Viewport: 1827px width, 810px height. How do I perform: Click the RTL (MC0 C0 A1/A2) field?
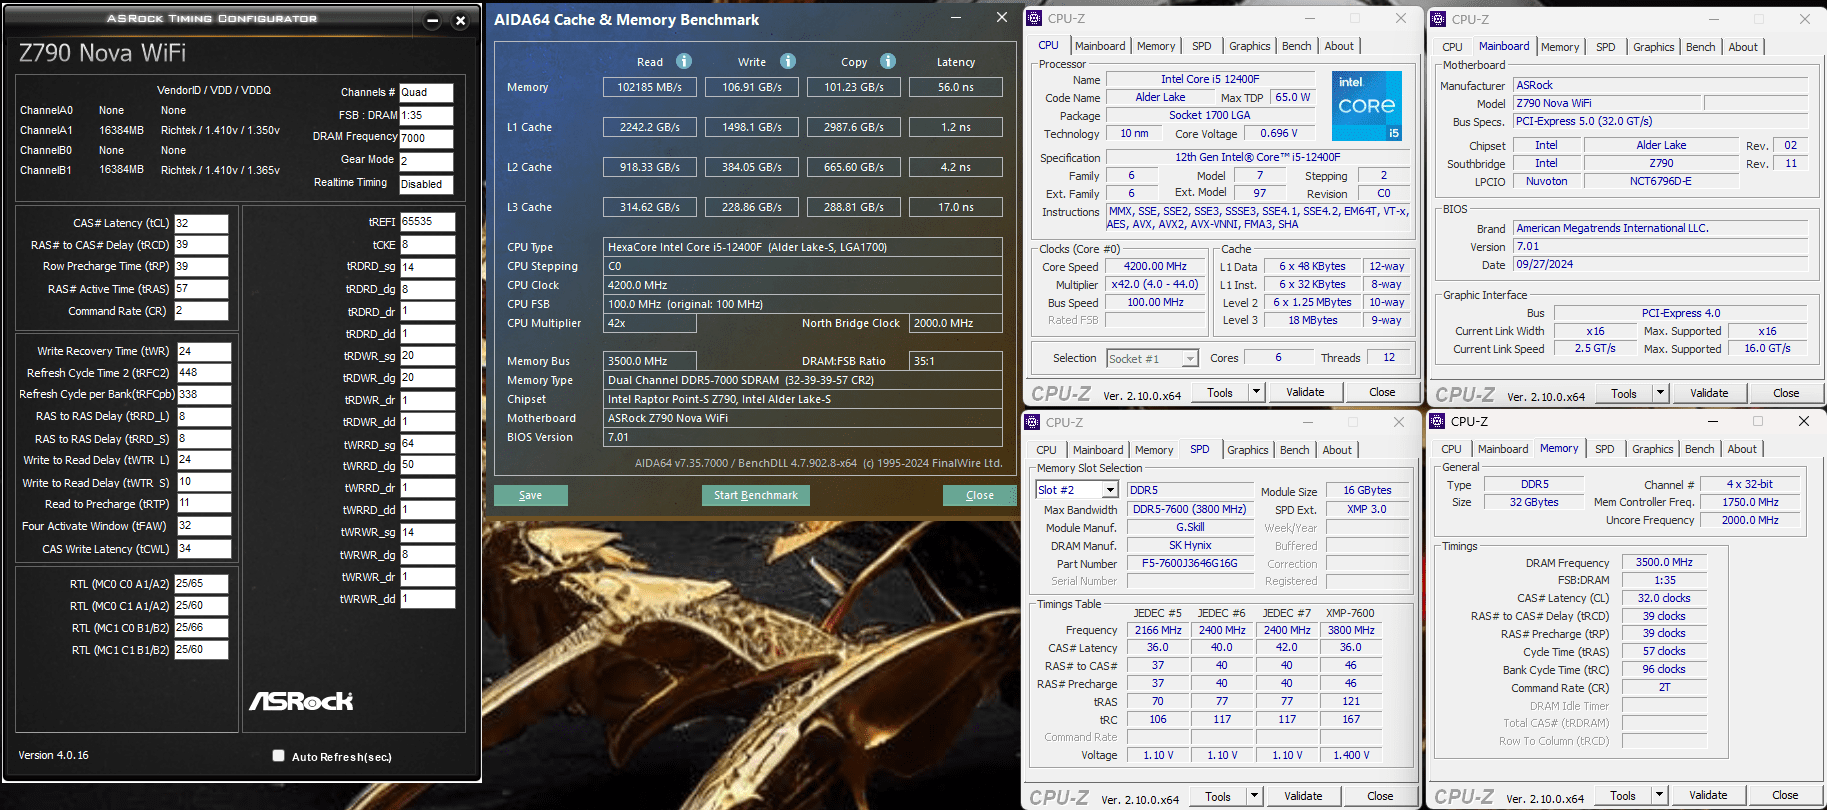201,583
